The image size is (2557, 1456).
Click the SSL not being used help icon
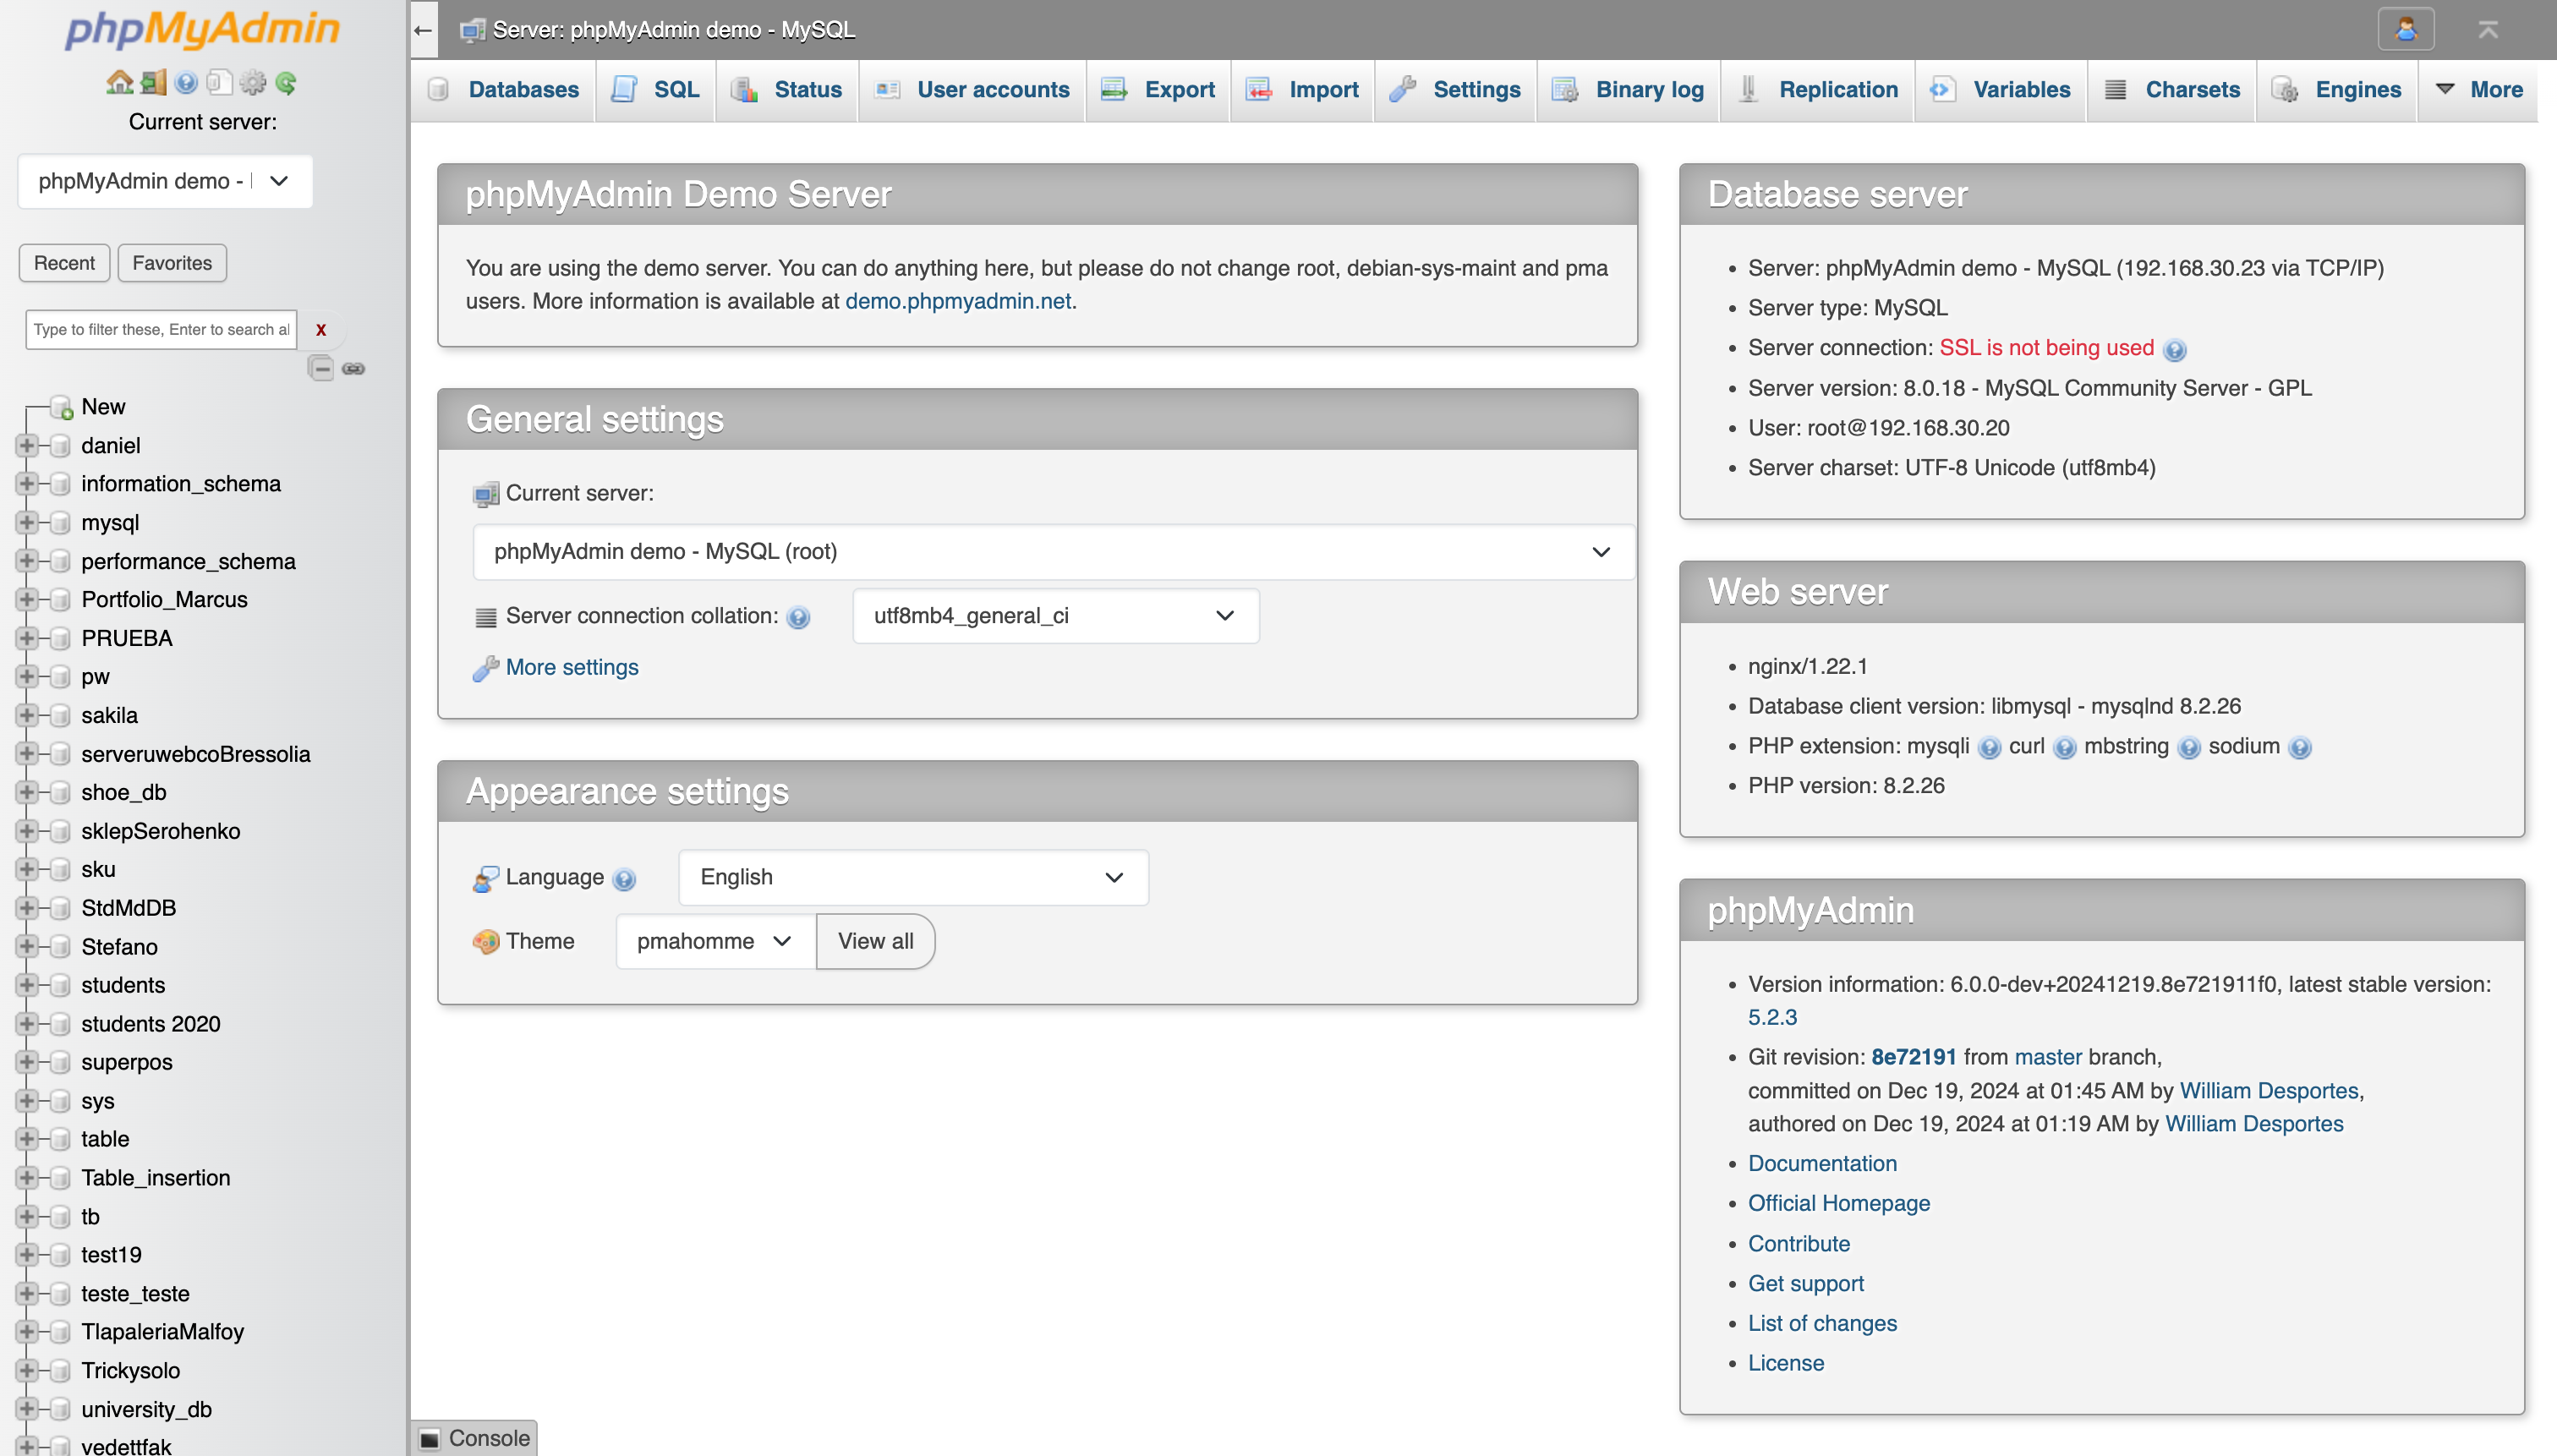[2174, 349]
